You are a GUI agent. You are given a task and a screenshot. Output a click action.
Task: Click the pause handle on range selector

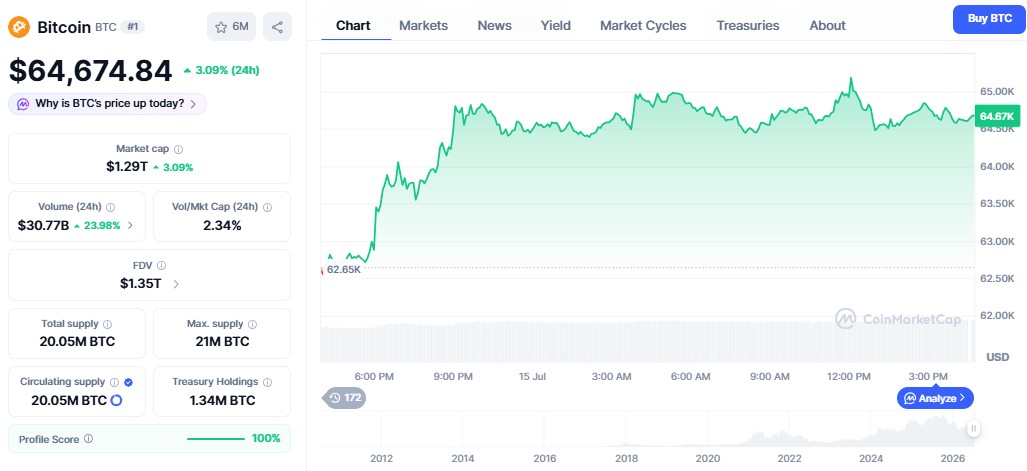pyautogui.click(x=974, y=429)
